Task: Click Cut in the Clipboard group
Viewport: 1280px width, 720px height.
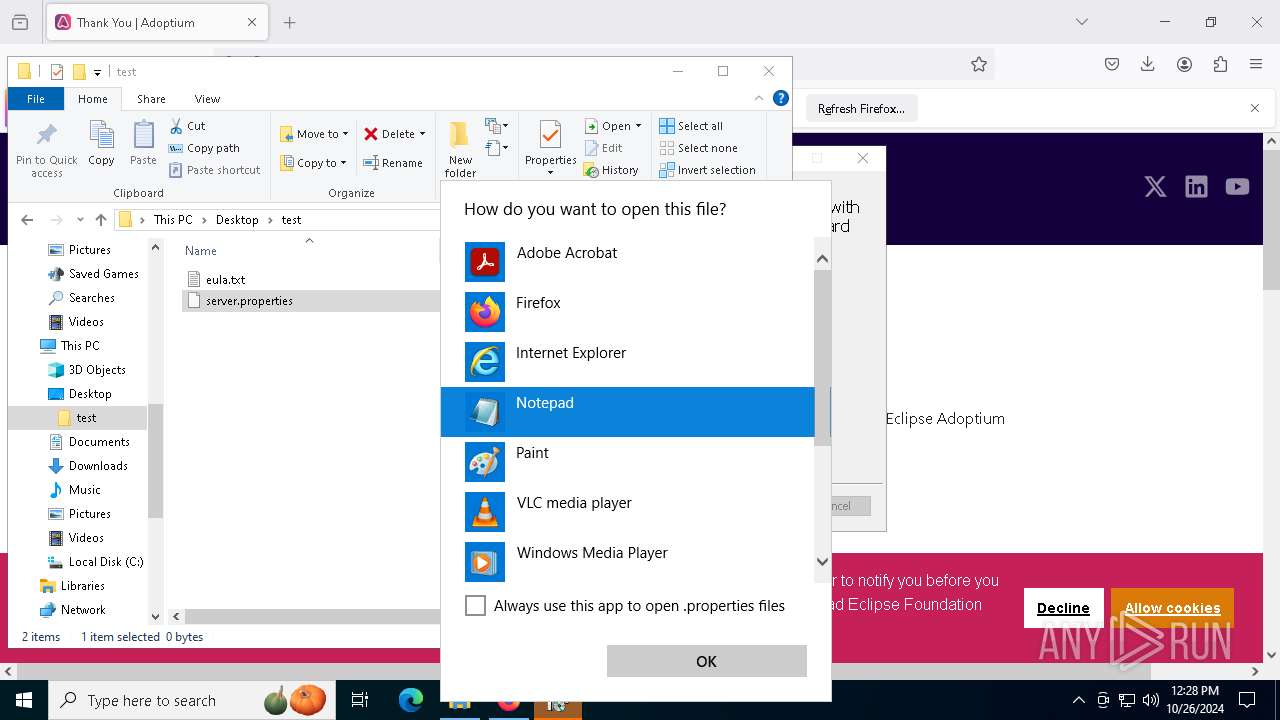Action: [x=187, y=126]
